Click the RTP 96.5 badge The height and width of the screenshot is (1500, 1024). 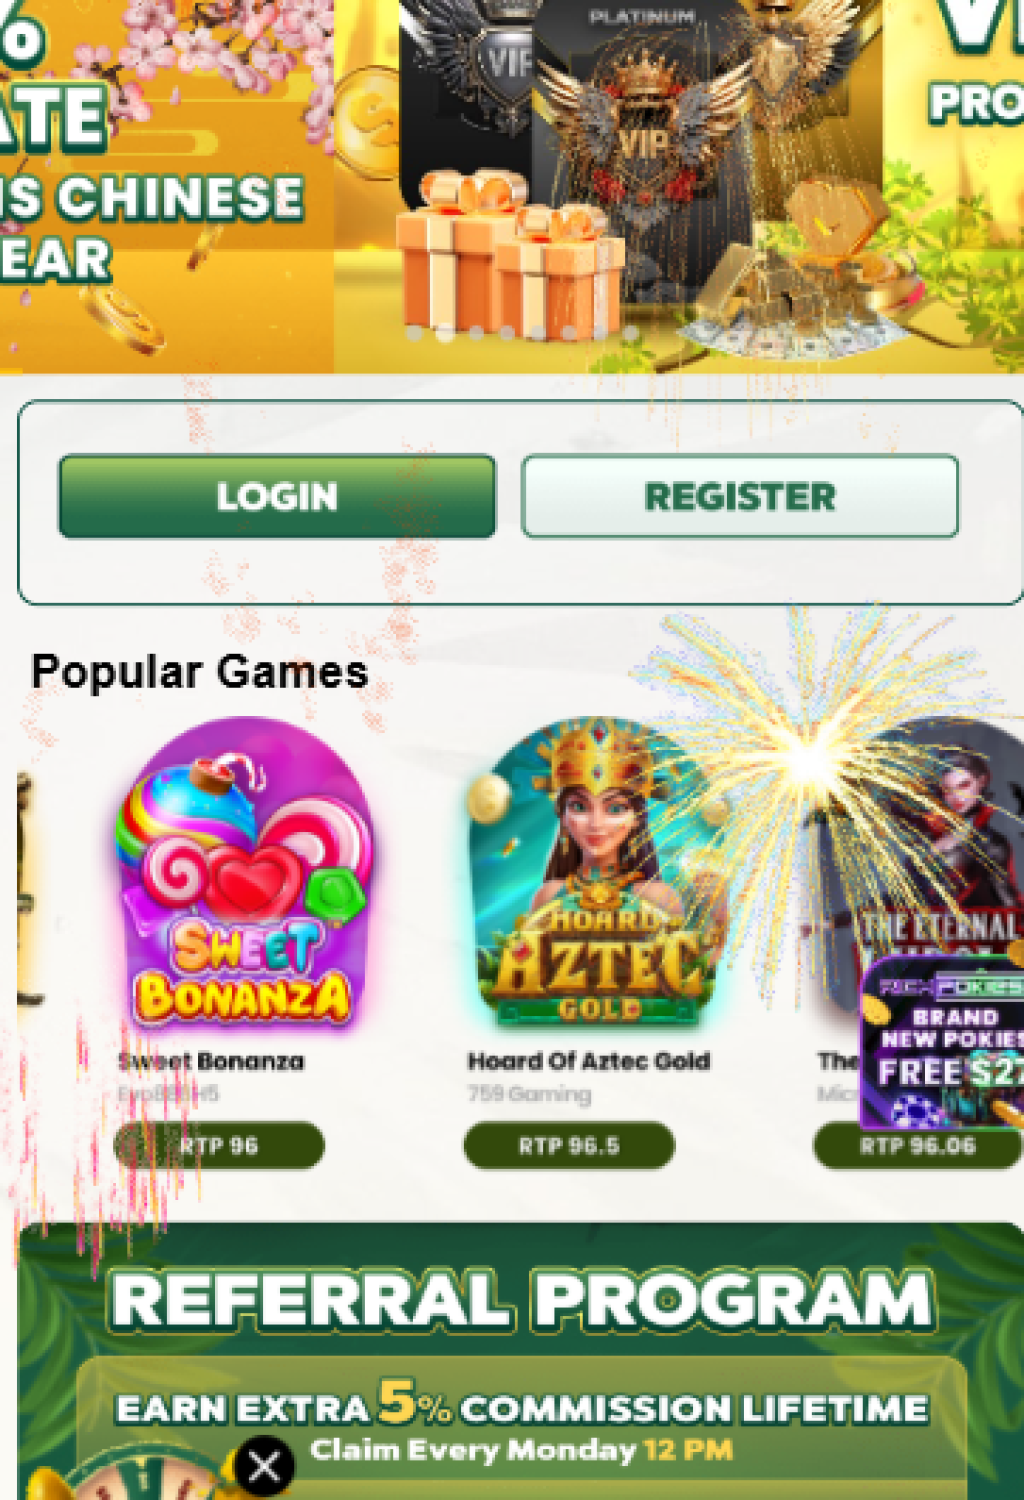(569, 1145)
